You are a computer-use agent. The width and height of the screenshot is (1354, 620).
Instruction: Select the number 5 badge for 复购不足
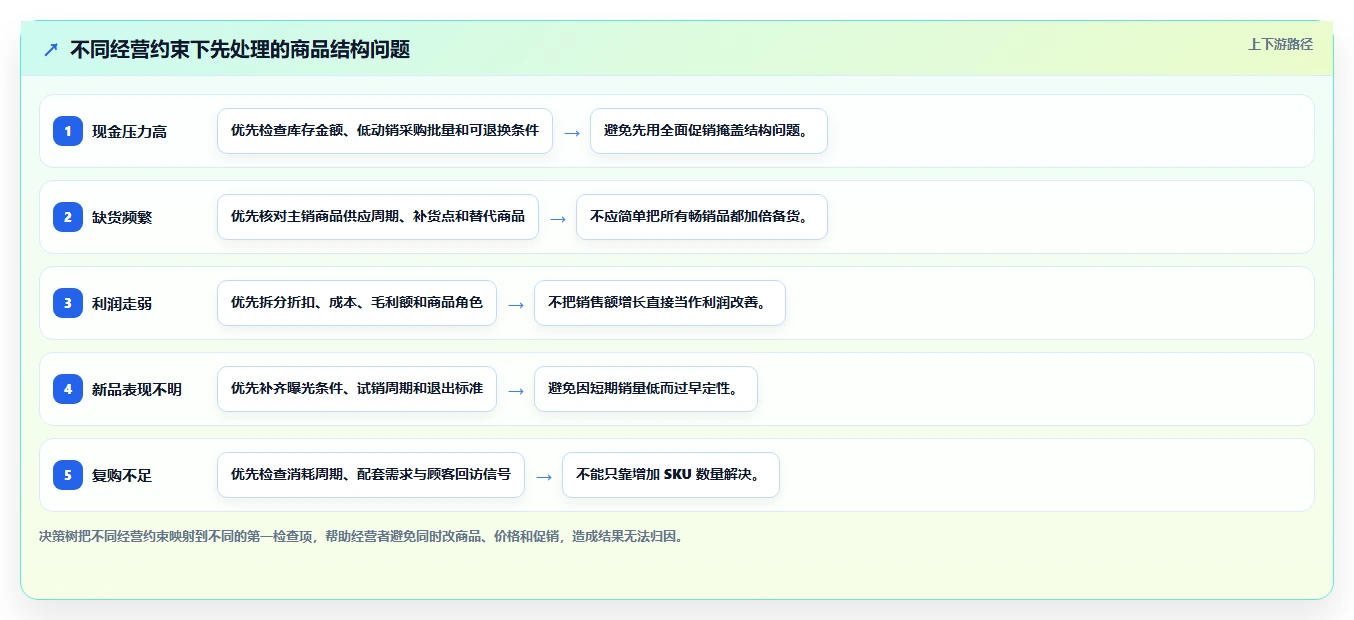(68, 475)
